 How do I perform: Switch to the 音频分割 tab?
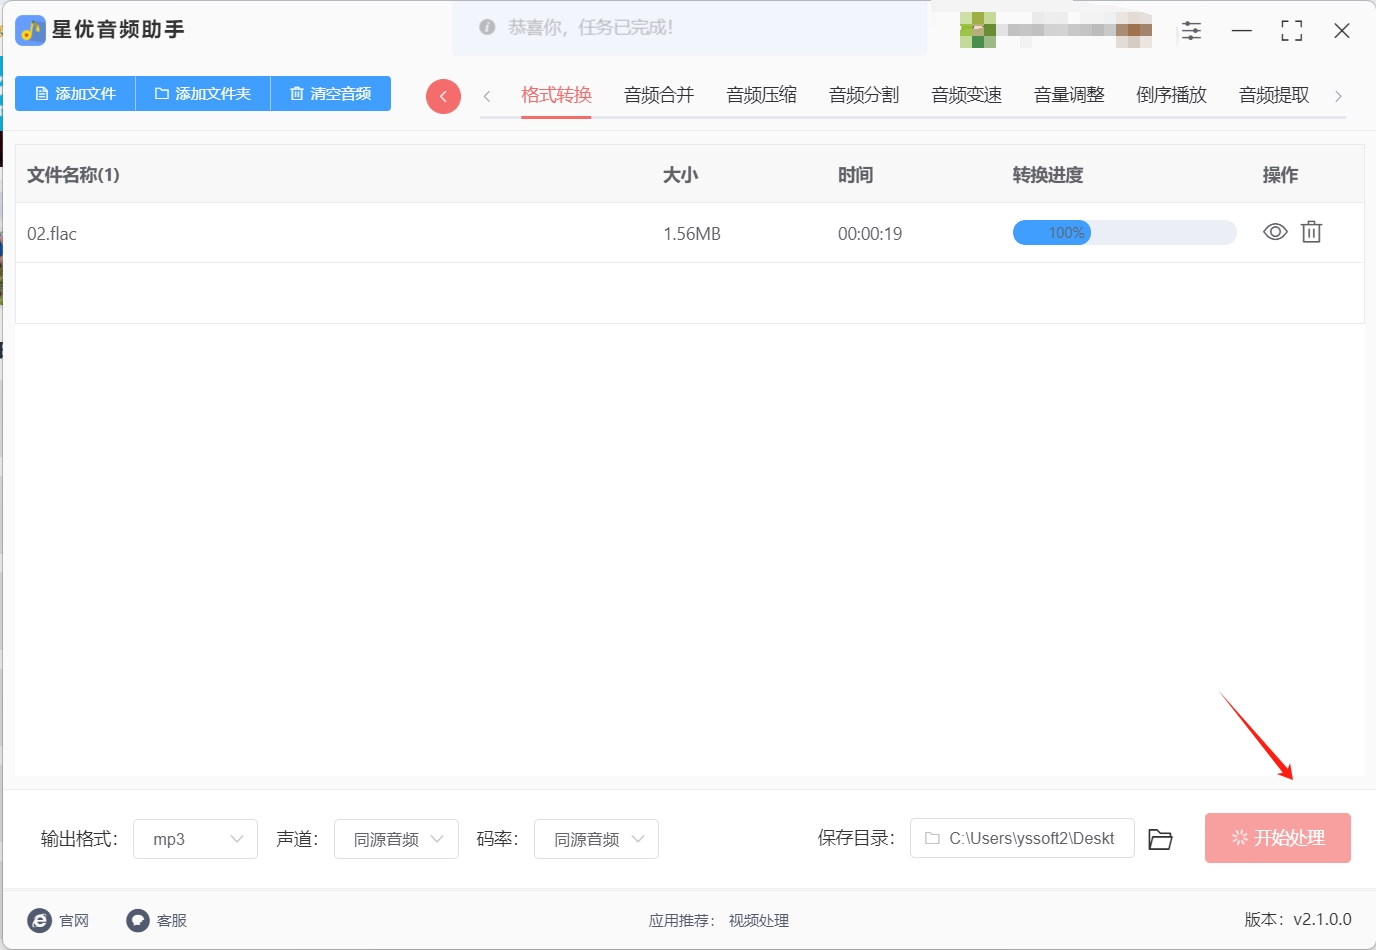click(x=864, y=95)
